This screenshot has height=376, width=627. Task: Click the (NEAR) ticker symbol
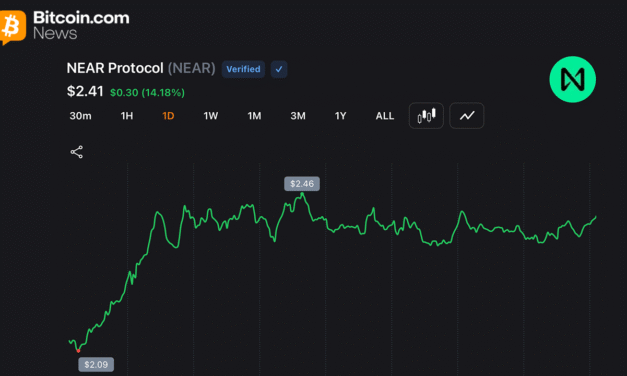click(192, 68)
